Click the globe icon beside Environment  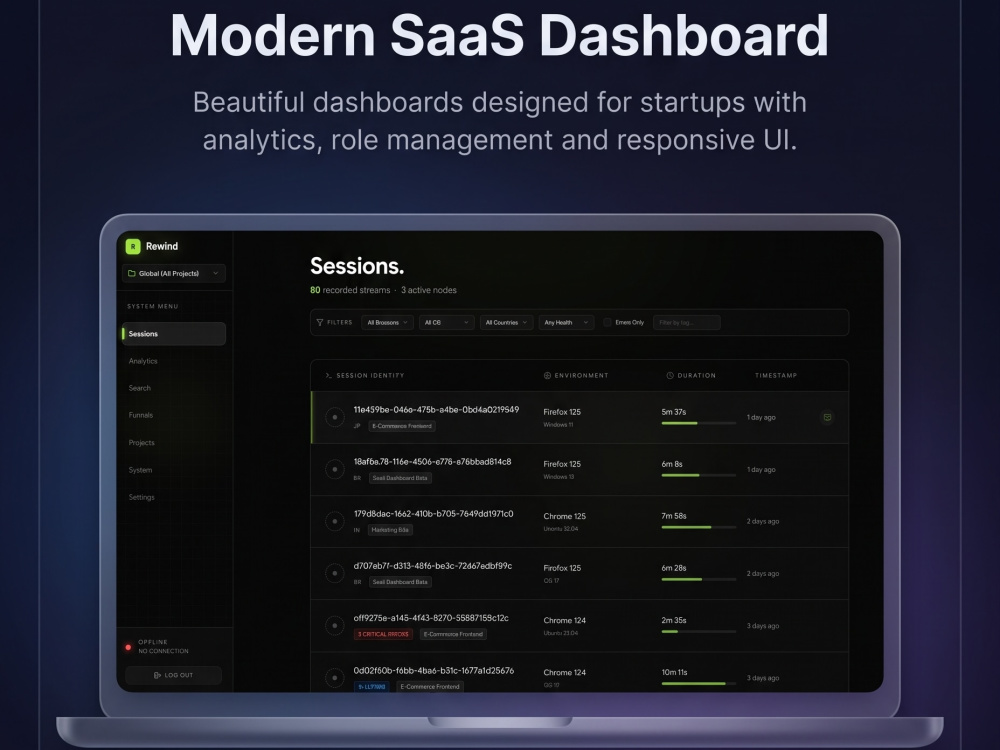(x=547, y=376)
